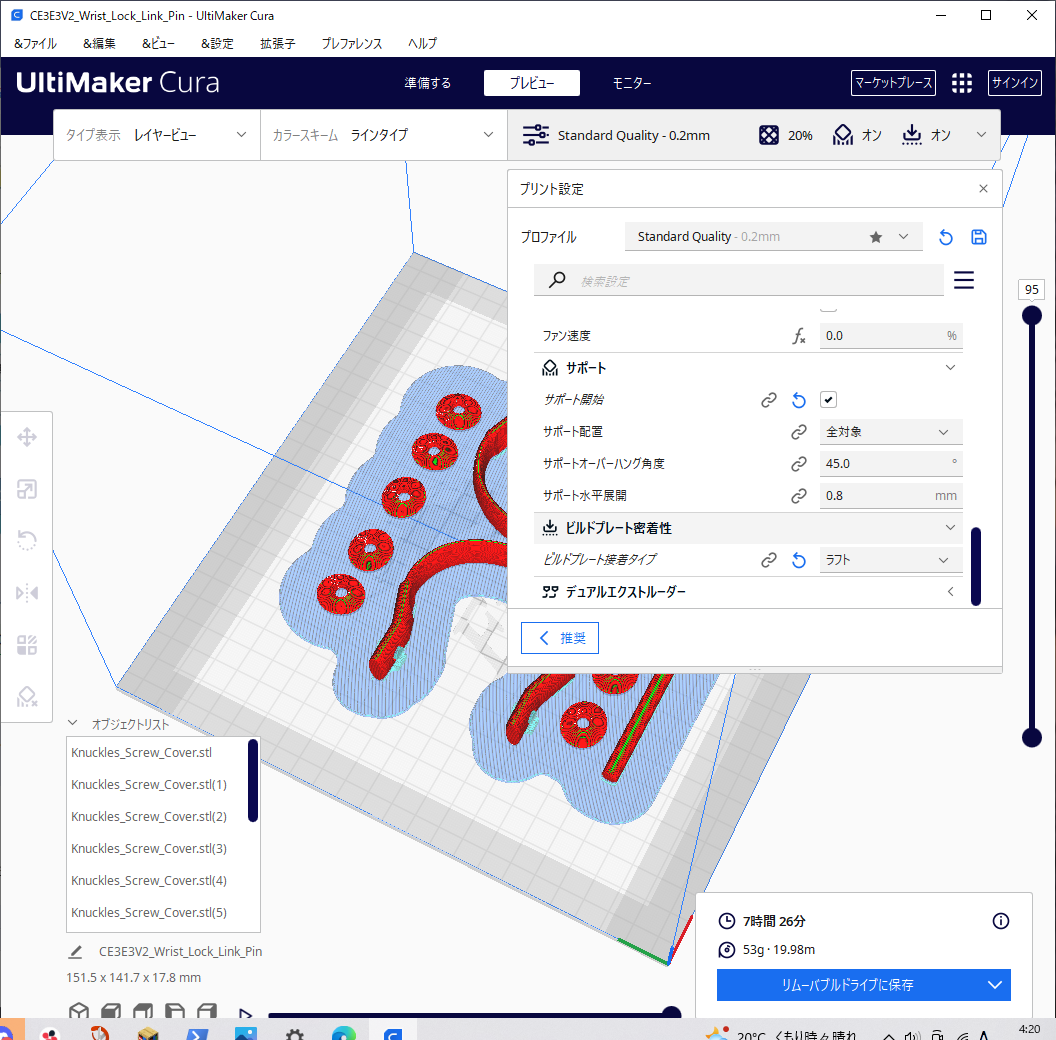Image resolution: width=1056 pixels, height=1040 pixels.
Task: Select the Mirror tool icon
Action: point(27,593)
